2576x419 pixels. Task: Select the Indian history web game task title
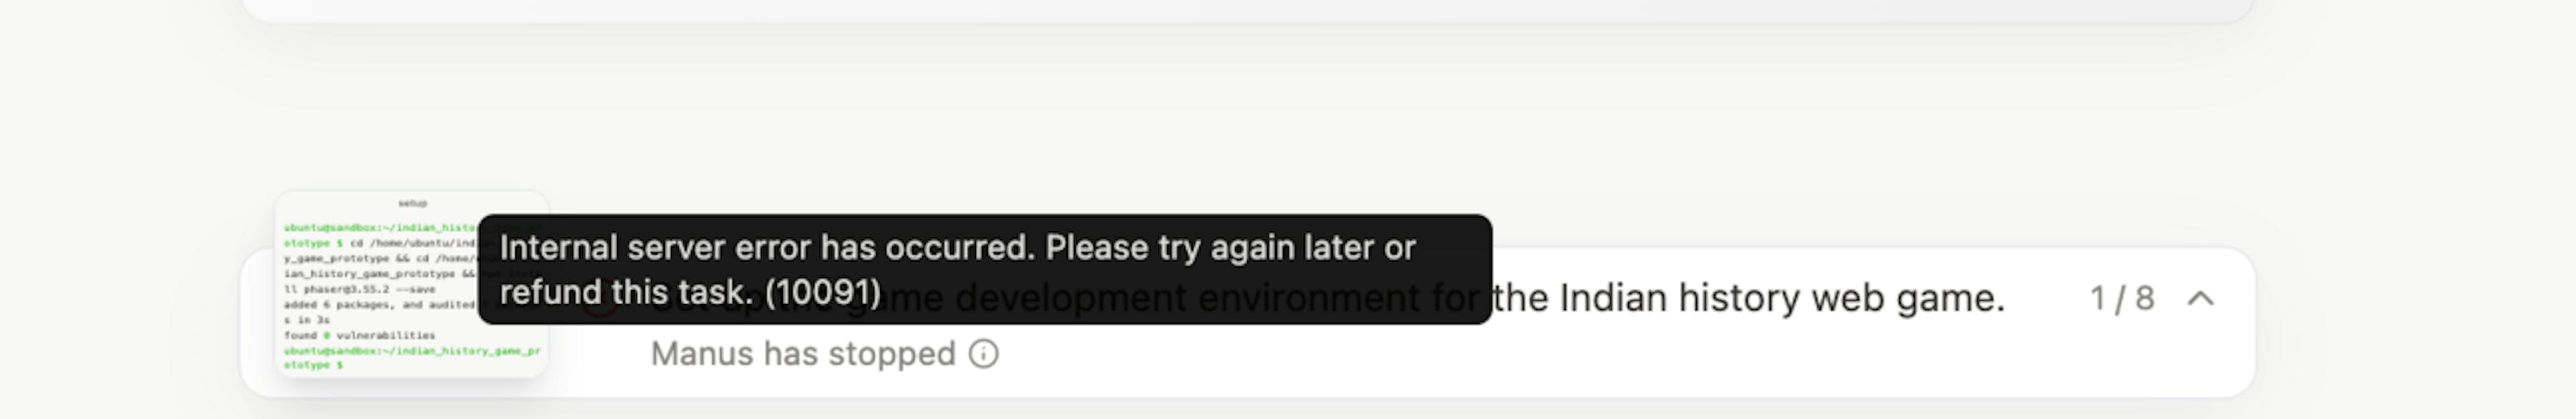[1328, 298]
